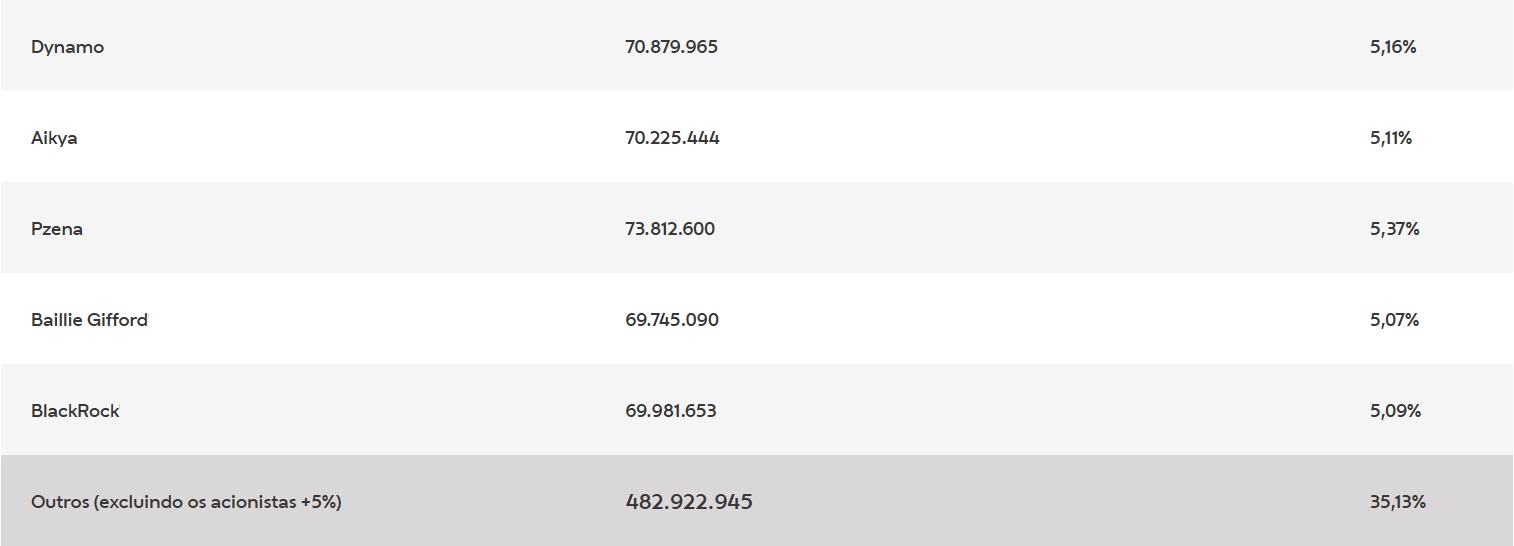Select Pzena's share count 73.812.600

tap(670, 229)
